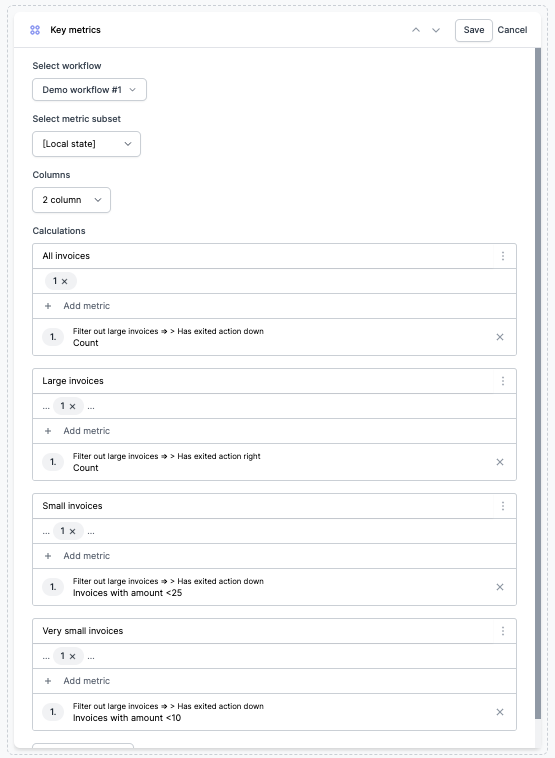This screenshot has height=758, width=555.
Task: Open three-dot menu for Small invoices
Action: 503,506
